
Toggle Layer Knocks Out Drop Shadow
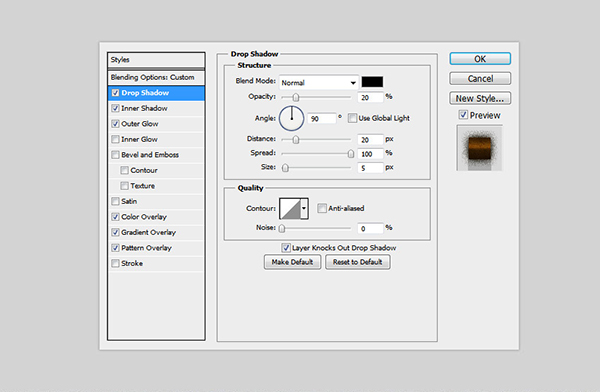tap(286, 248)
